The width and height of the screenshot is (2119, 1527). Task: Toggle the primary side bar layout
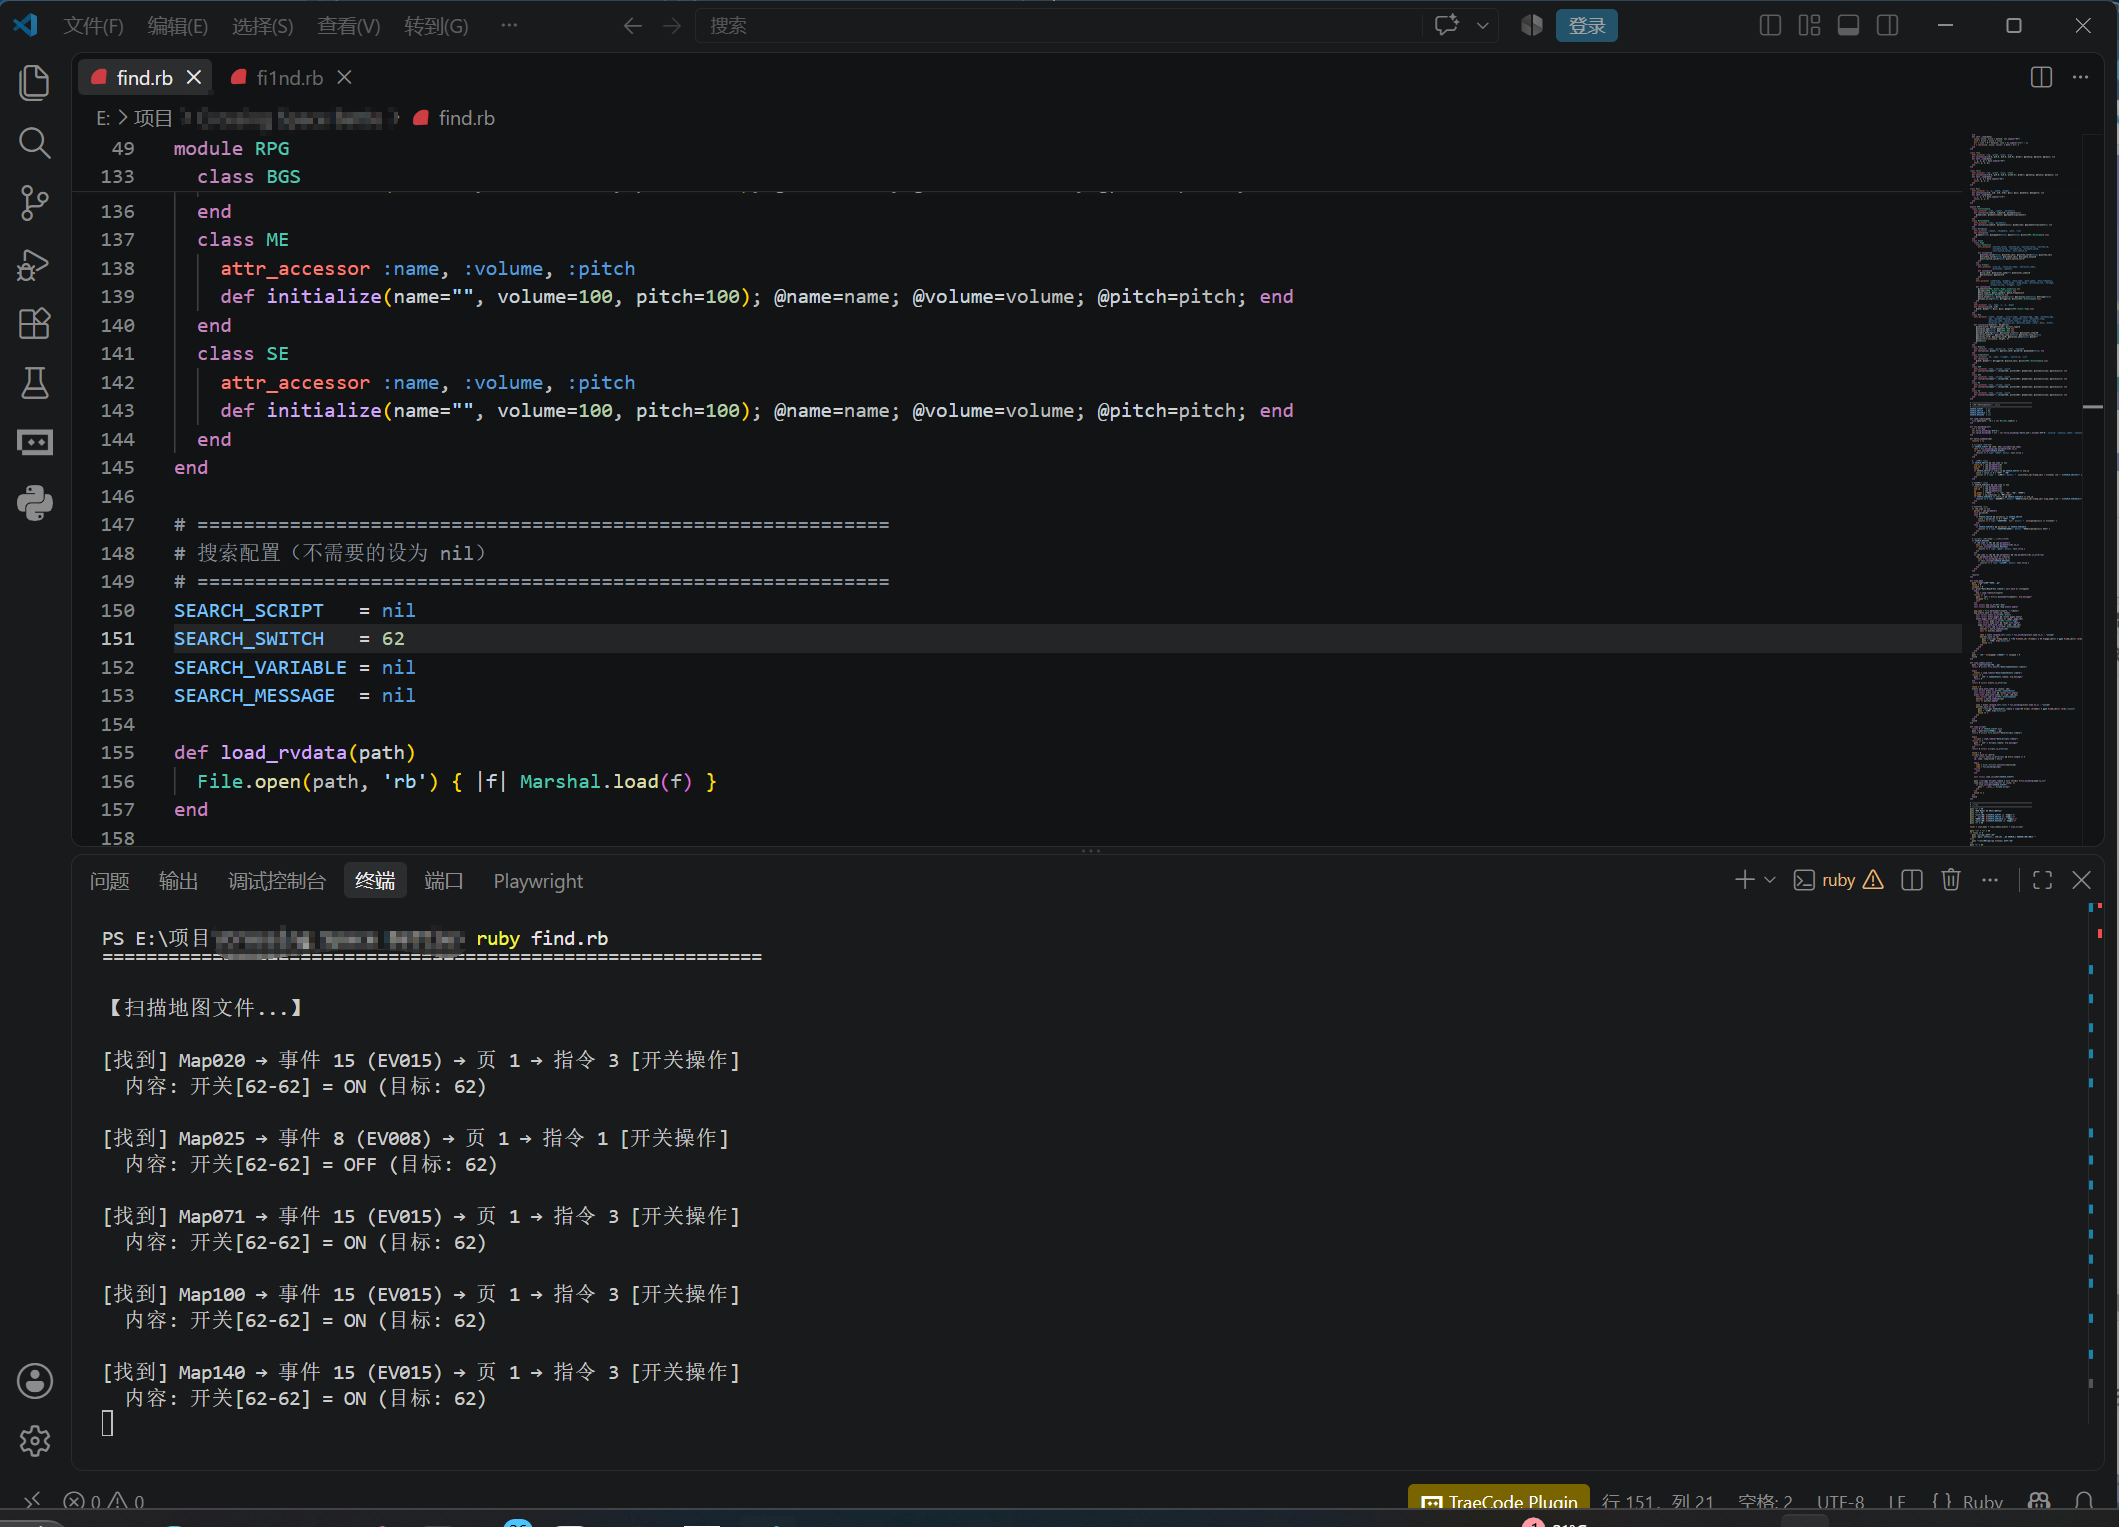pyautogui.click(x=1770, y=25)
